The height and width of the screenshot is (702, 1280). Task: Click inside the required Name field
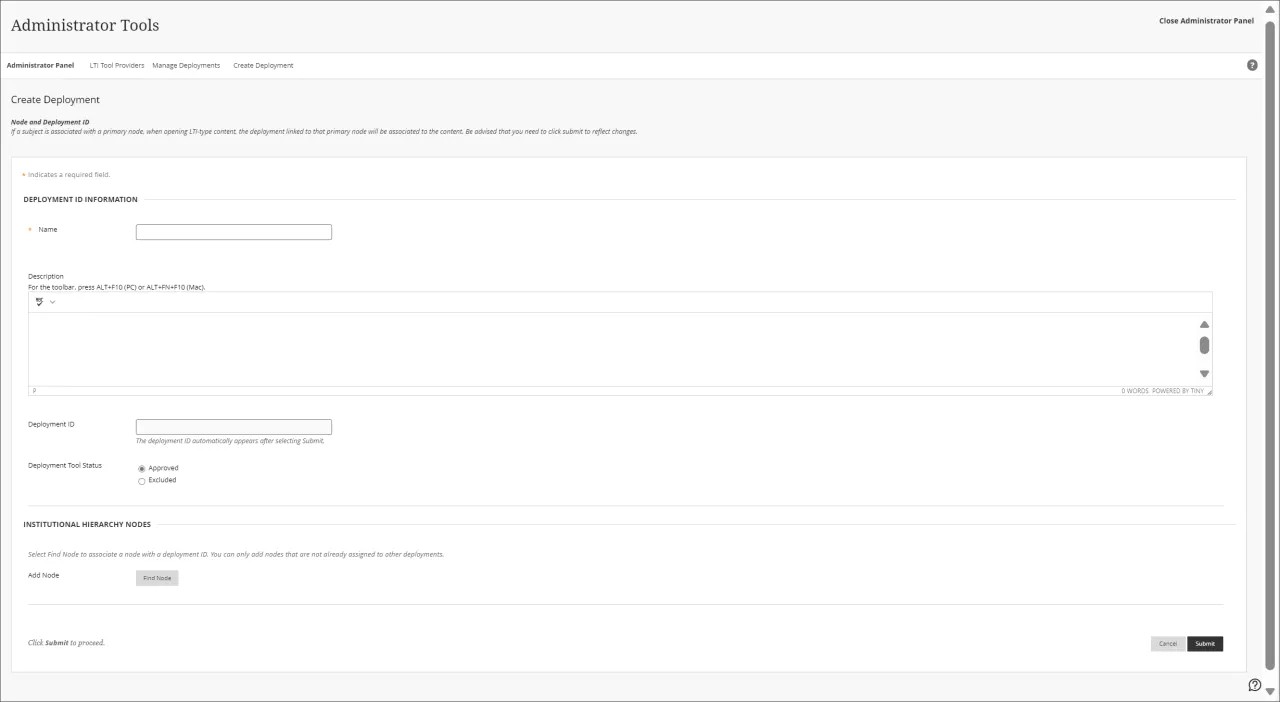coord(233,231)
